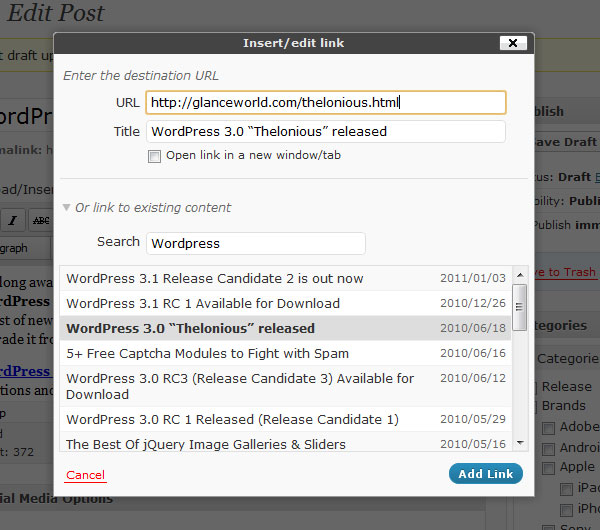Enable Open link in a new window/tab
This screenshot has height=530, width=600.
click(x=154, y=156)
